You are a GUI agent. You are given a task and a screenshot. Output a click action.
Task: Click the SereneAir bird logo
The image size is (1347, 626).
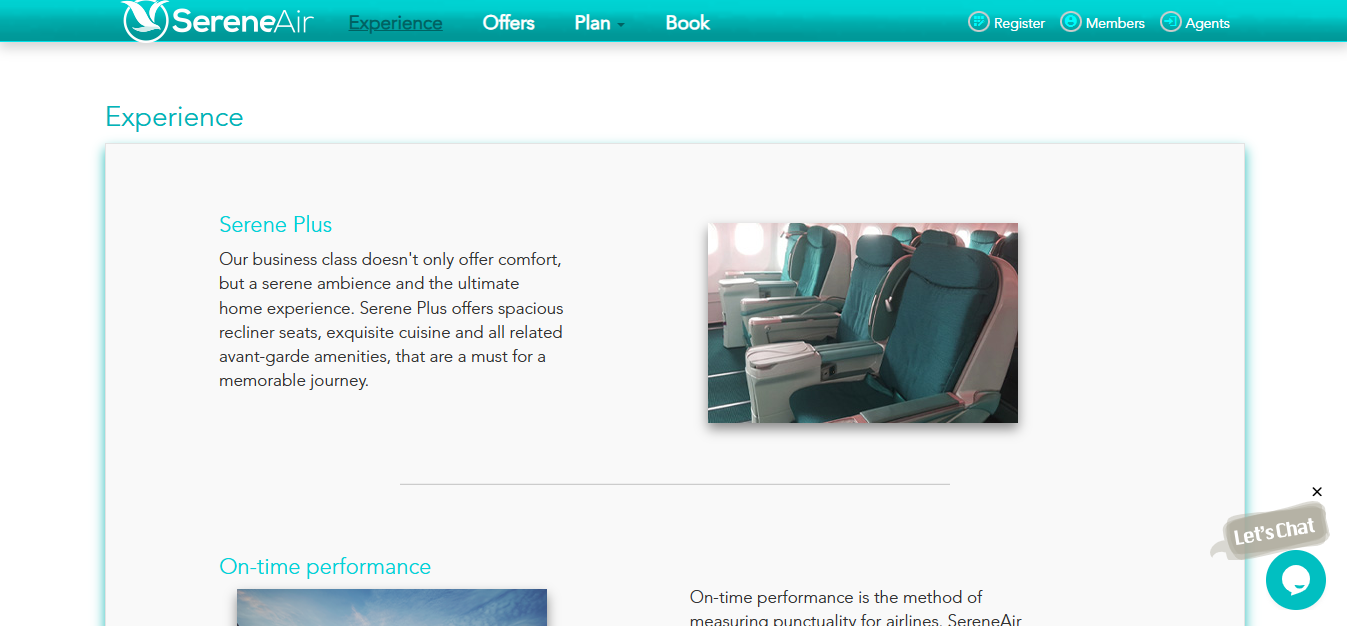pos(144,21)
